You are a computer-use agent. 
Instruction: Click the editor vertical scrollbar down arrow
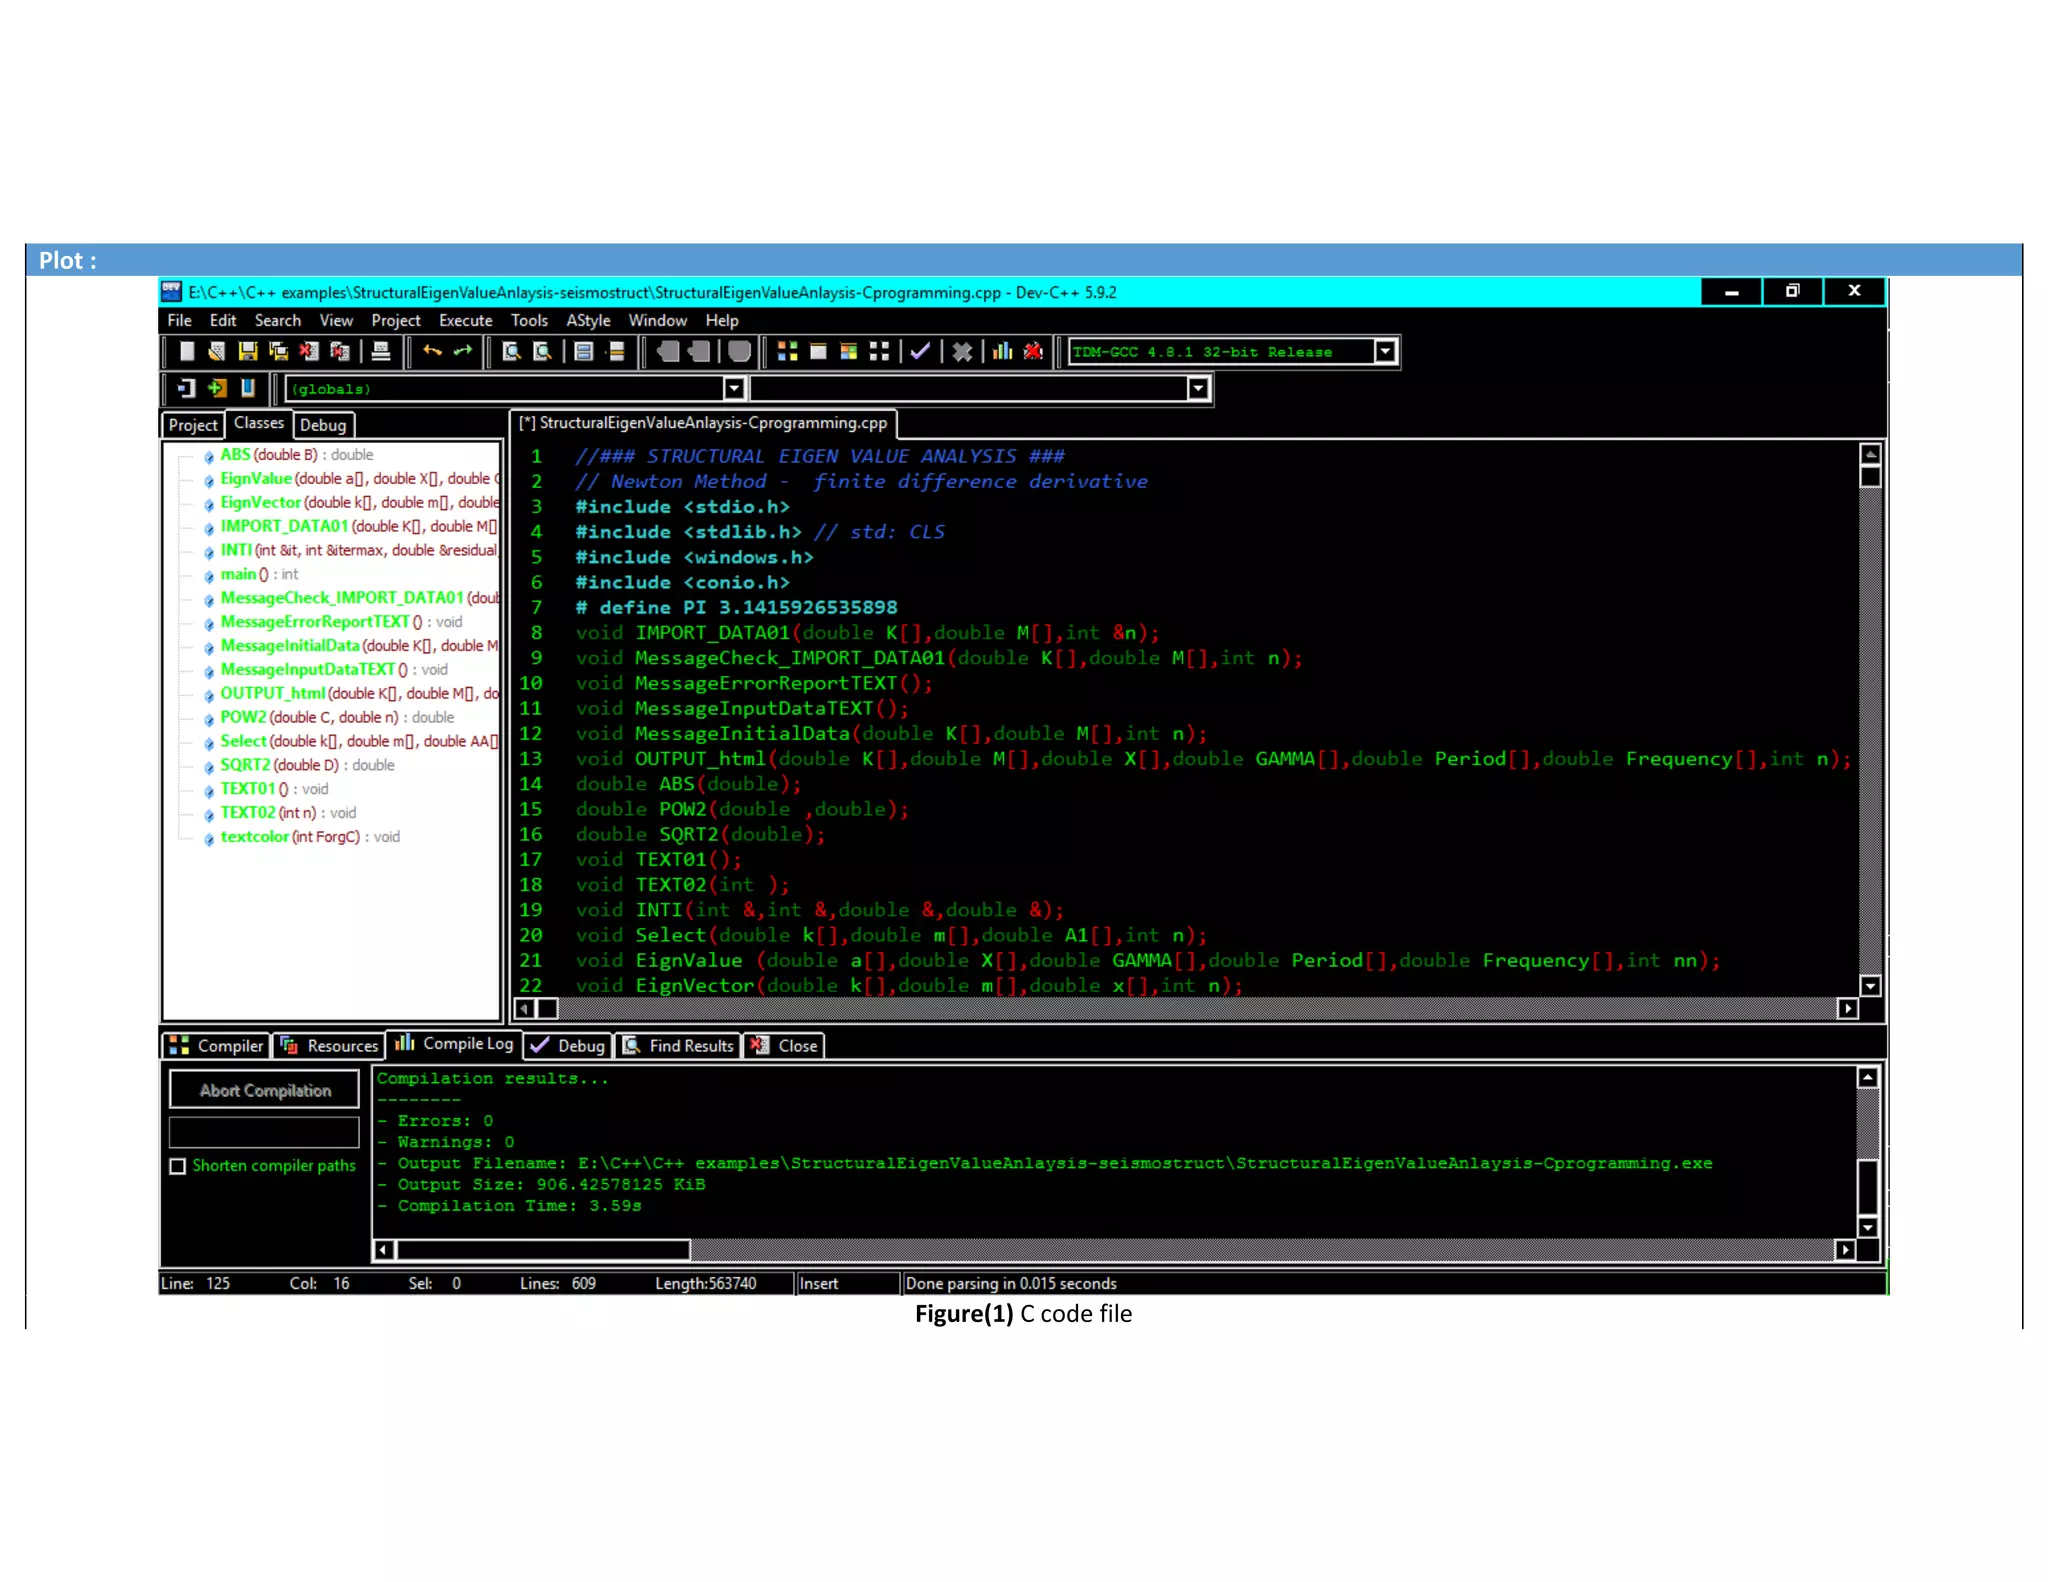pyautogui.click(x=1870, y=986)
